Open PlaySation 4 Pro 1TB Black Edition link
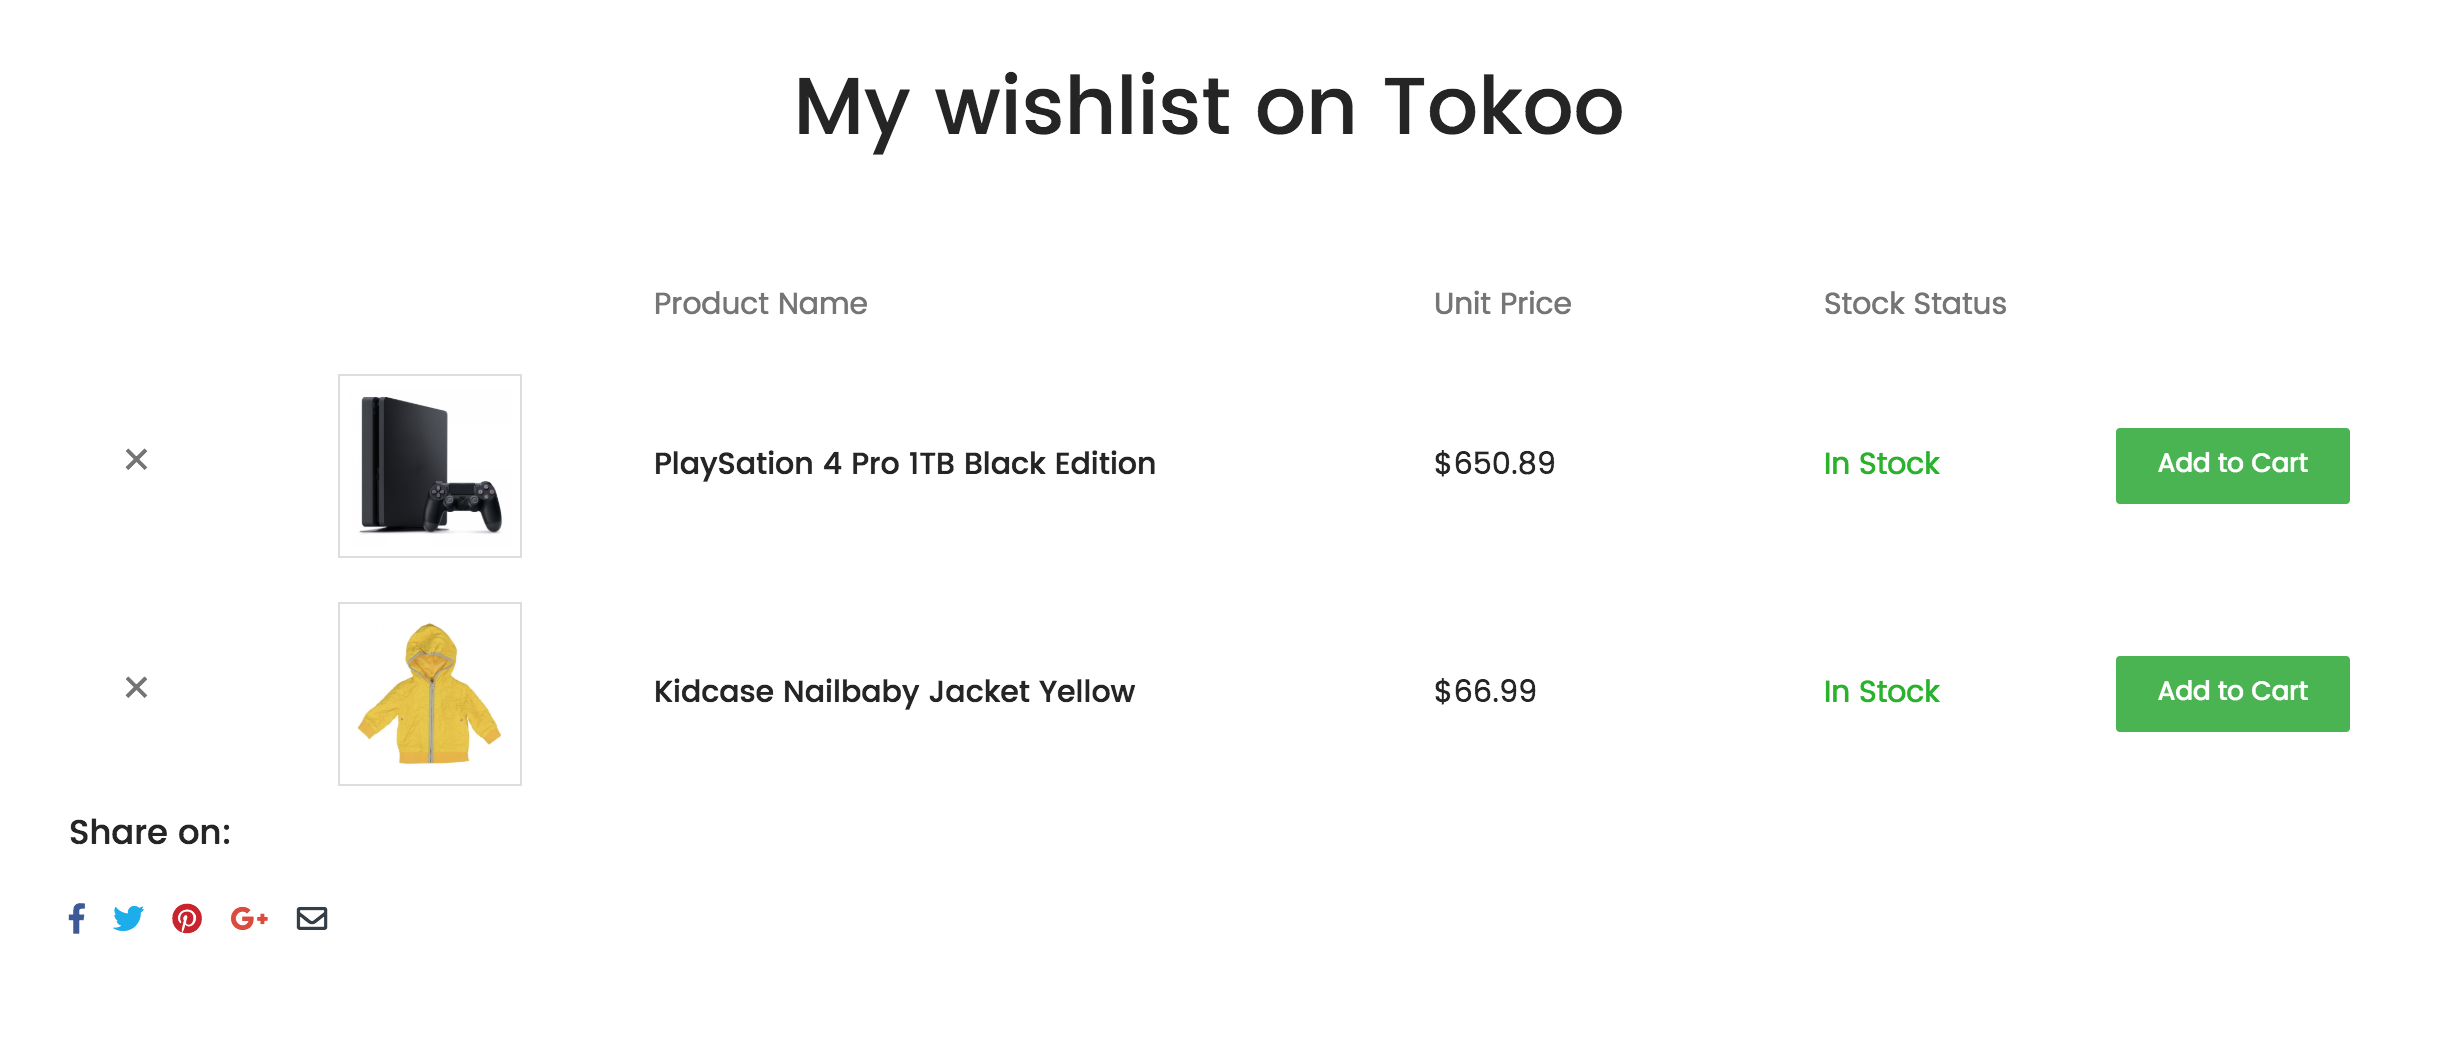The image size is (2444, 1048). tap(905, 464)
